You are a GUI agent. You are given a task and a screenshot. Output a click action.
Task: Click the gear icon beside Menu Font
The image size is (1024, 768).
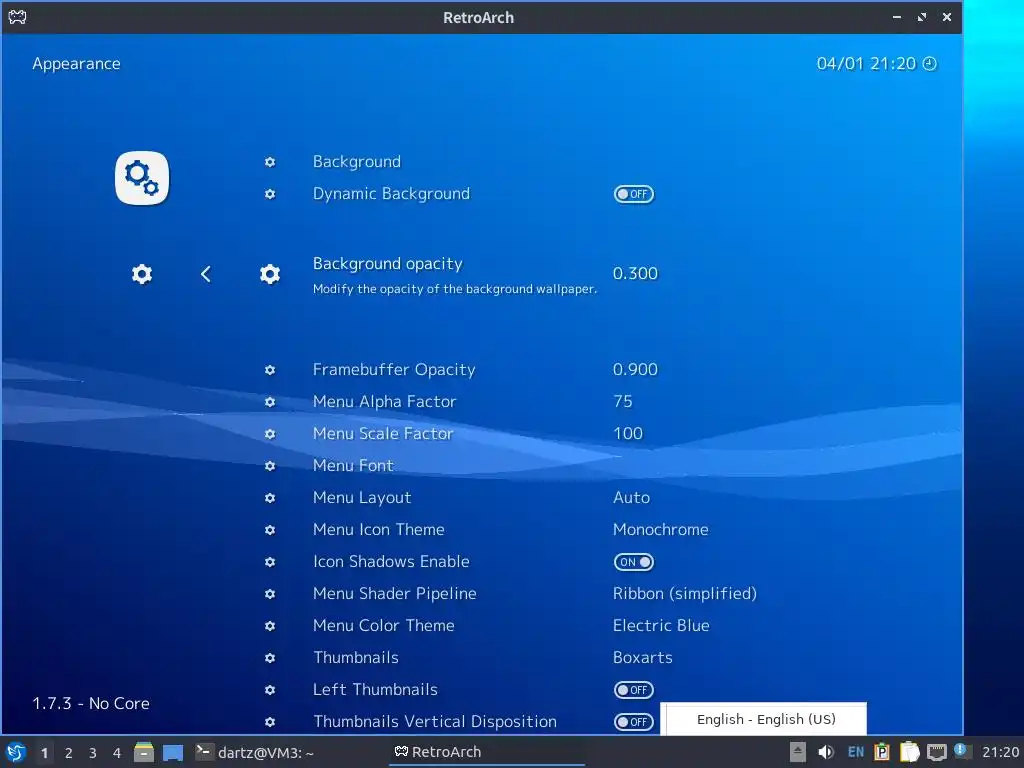pos(270,466)
